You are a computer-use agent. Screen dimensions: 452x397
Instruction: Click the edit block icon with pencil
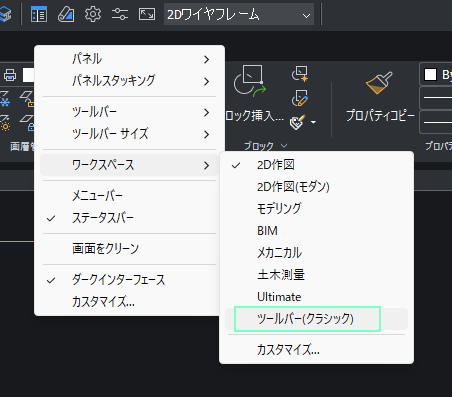[300, 98]
